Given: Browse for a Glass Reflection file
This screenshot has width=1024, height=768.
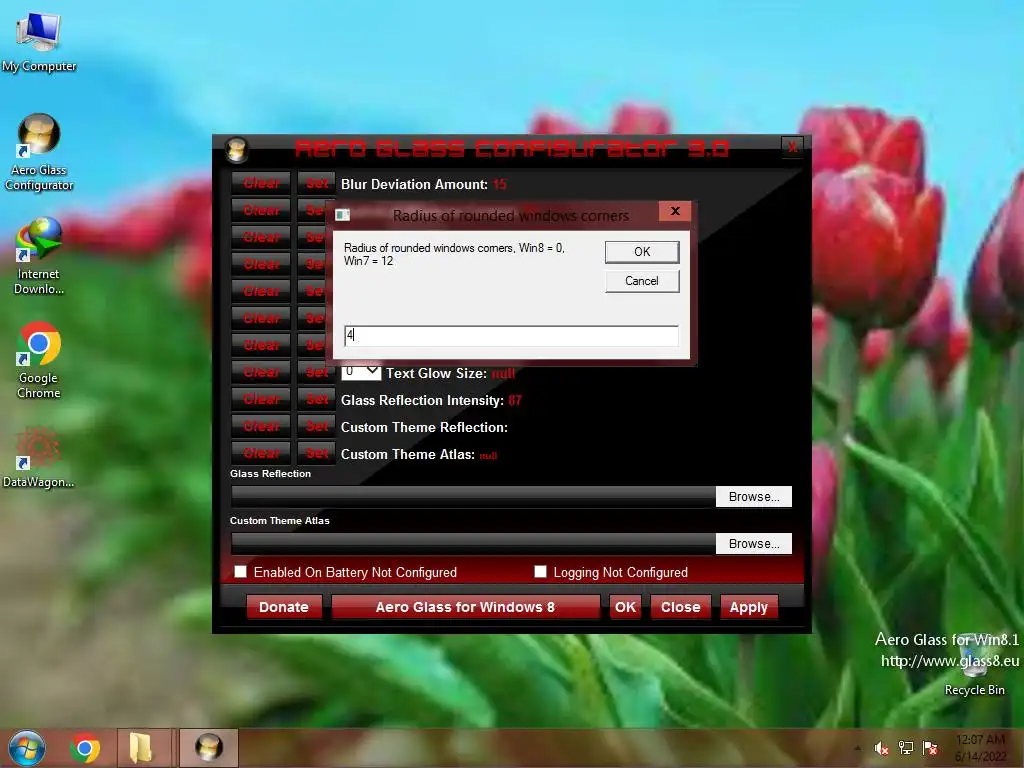Looking at the screenshot, I should (x=754, y=496).
